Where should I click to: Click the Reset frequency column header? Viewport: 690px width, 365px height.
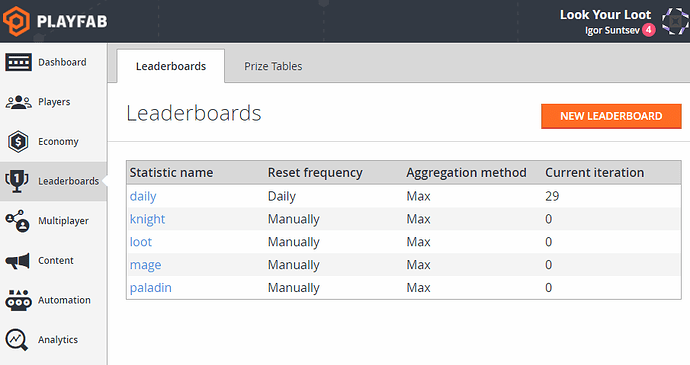click(315, 173)
